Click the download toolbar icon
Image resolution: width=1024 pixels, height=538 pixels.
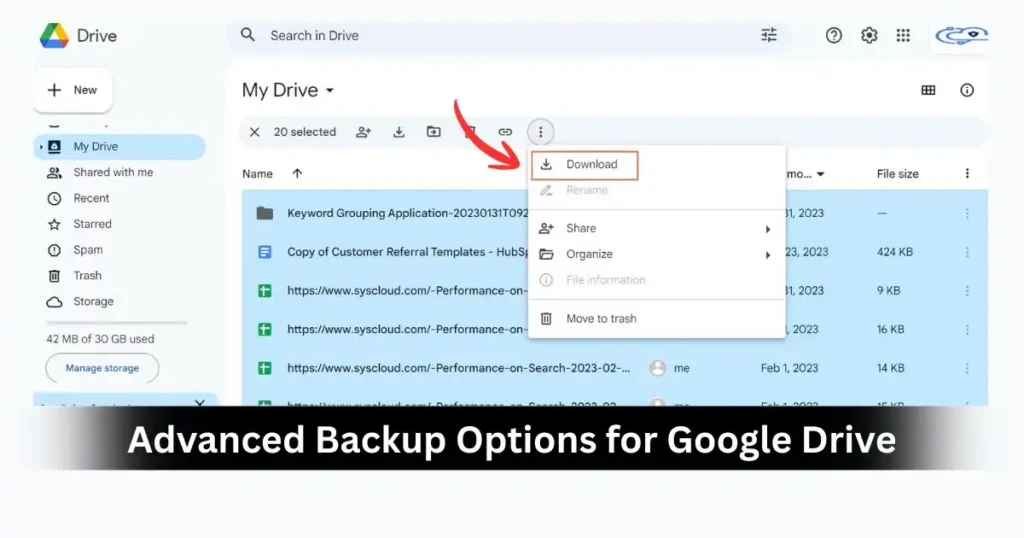pos(398,132)
